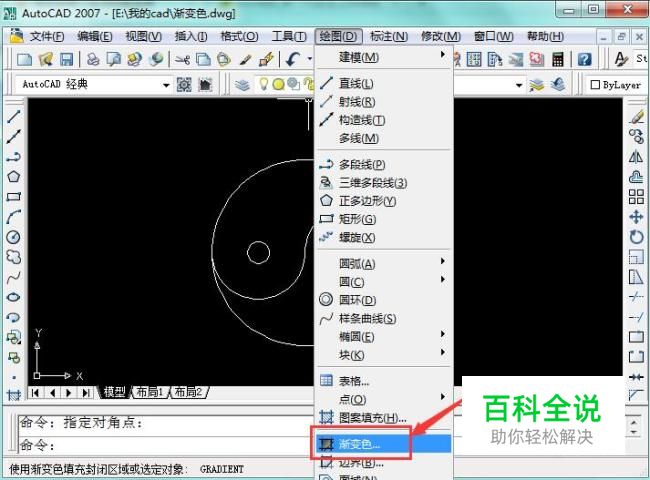Click the last-tab navigation arrow button

coord(85,393)
